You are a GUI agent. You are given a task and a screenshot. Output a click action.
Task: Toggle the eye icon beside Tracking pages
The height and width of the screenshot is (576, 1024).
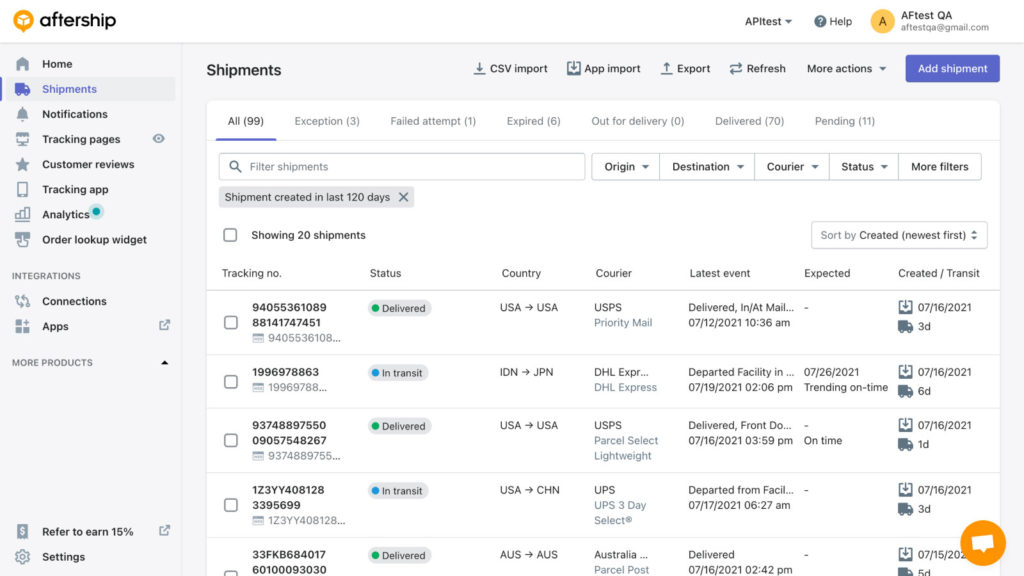pyautogui.click(x=159, y=138)
